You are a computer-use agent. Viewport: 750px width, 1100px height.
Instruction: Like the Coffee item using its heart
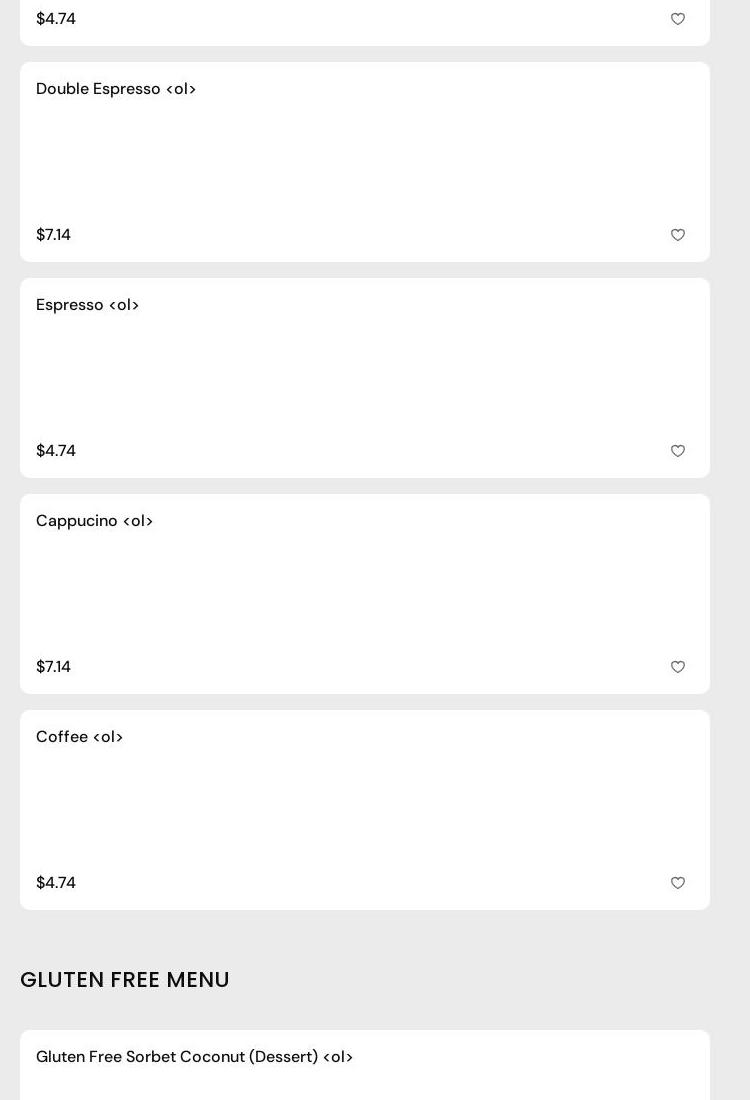point(678,883)
